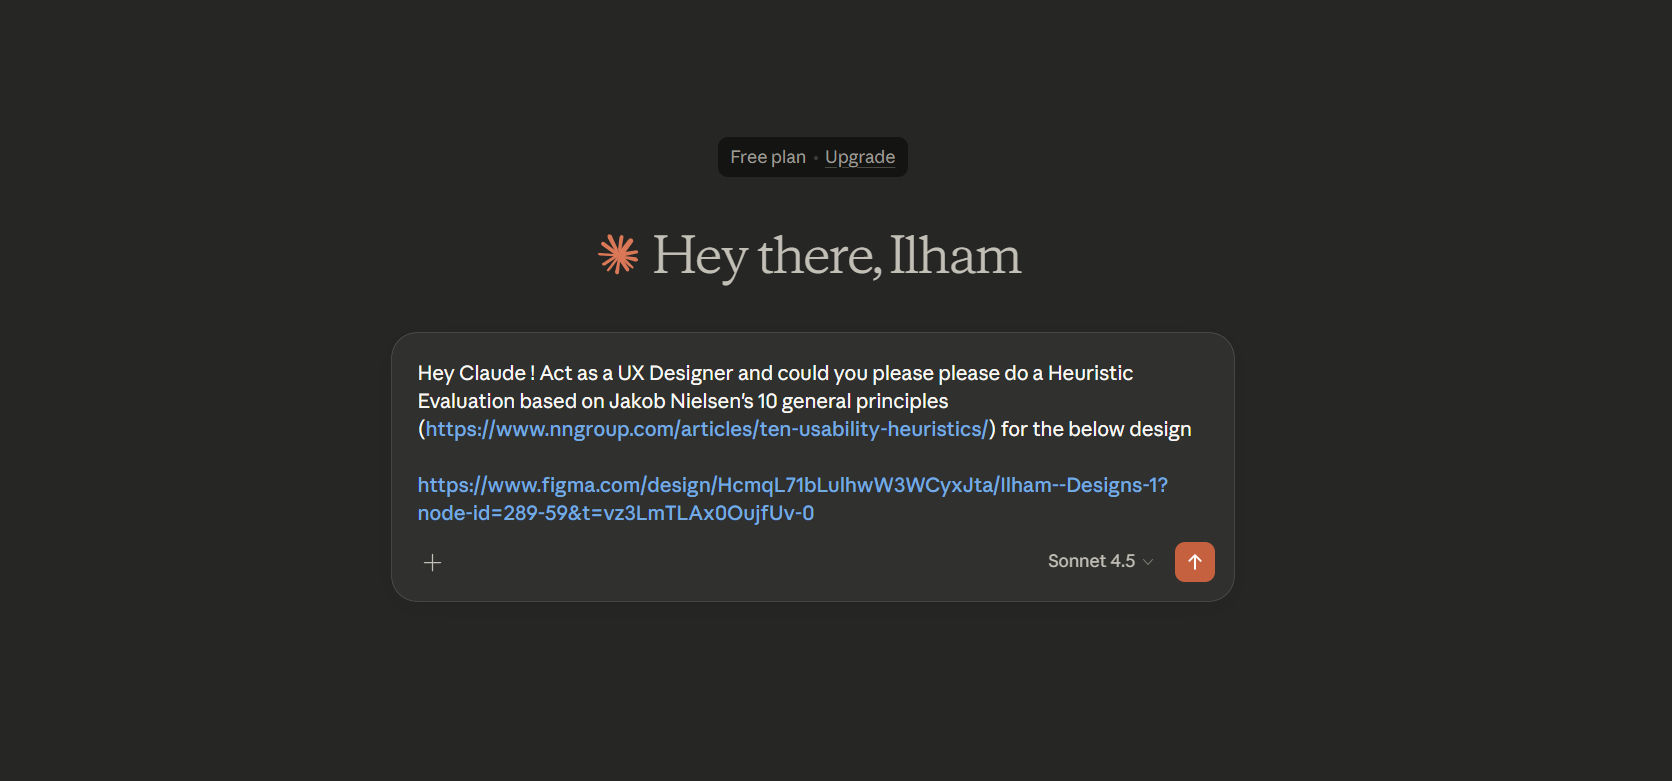Open the nngroup usability heuristics link
Viewport: 1672px width, 781px height.
(707, 429)
